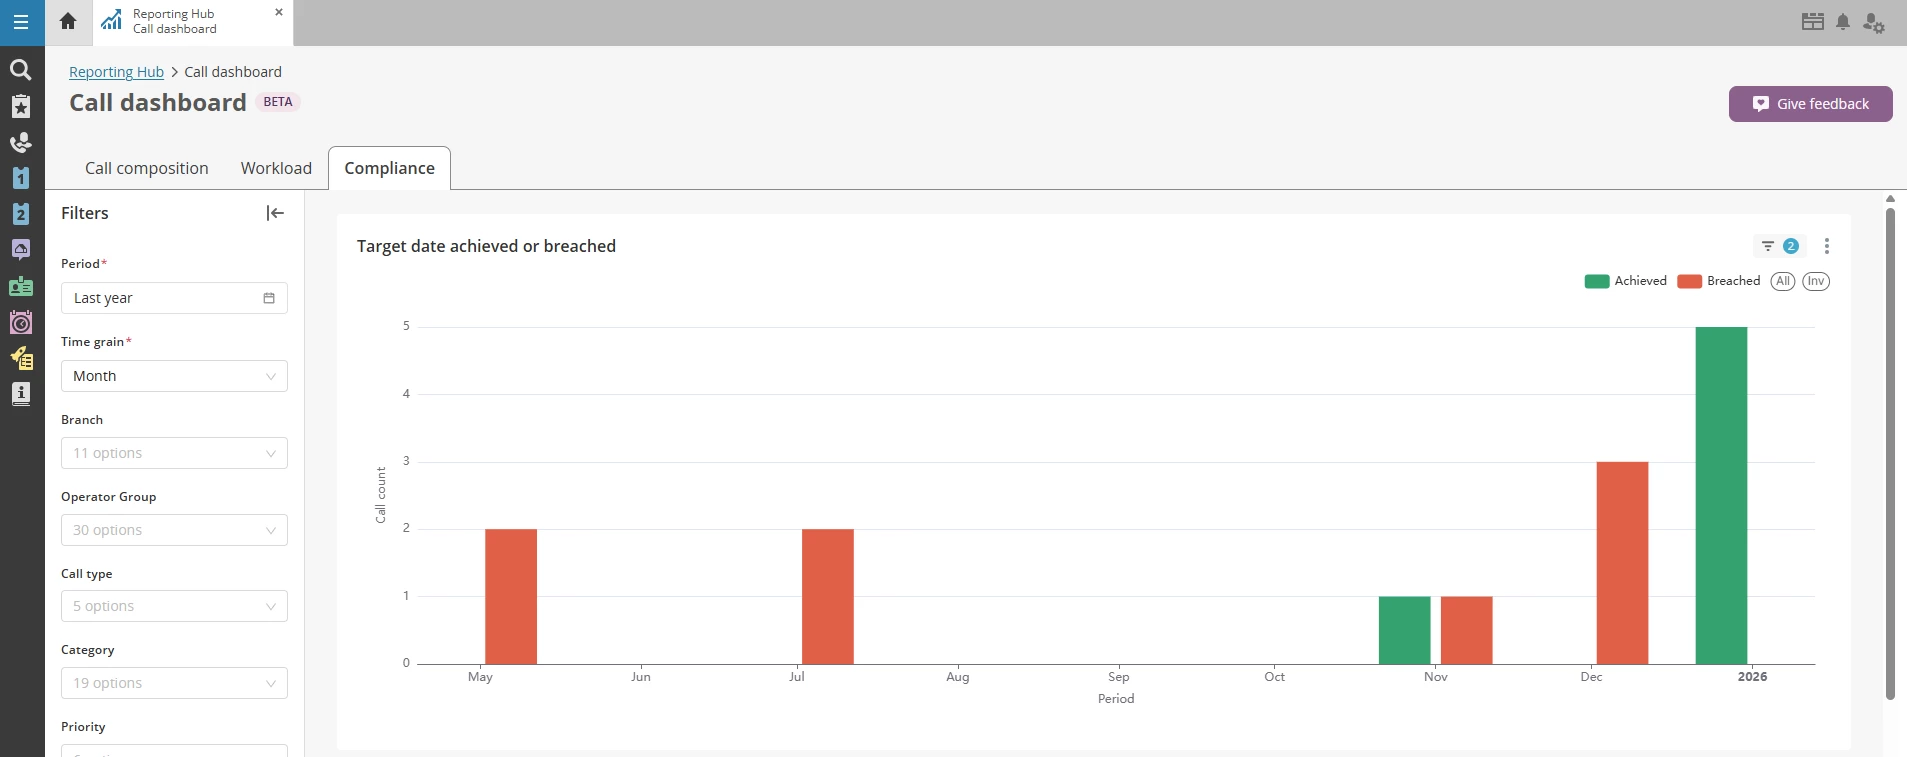Expand the Operator Group dropdown
The image size is (1907, 757).
pos(174,530)
